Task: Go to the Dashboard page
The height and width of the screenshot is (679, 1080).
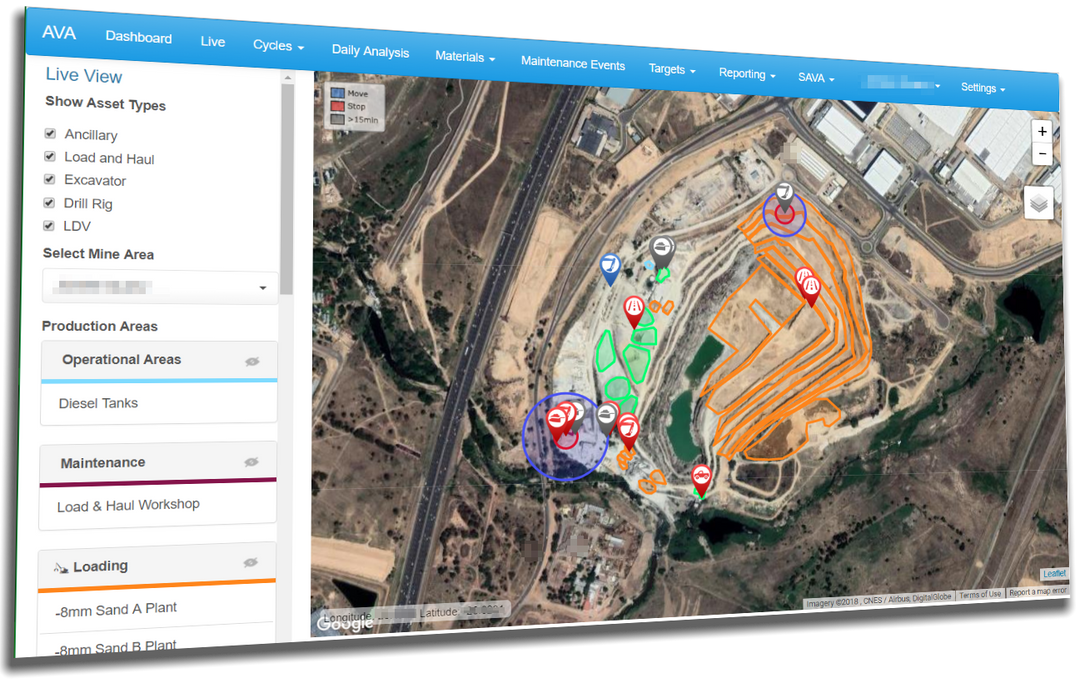Action: point(139,38)
